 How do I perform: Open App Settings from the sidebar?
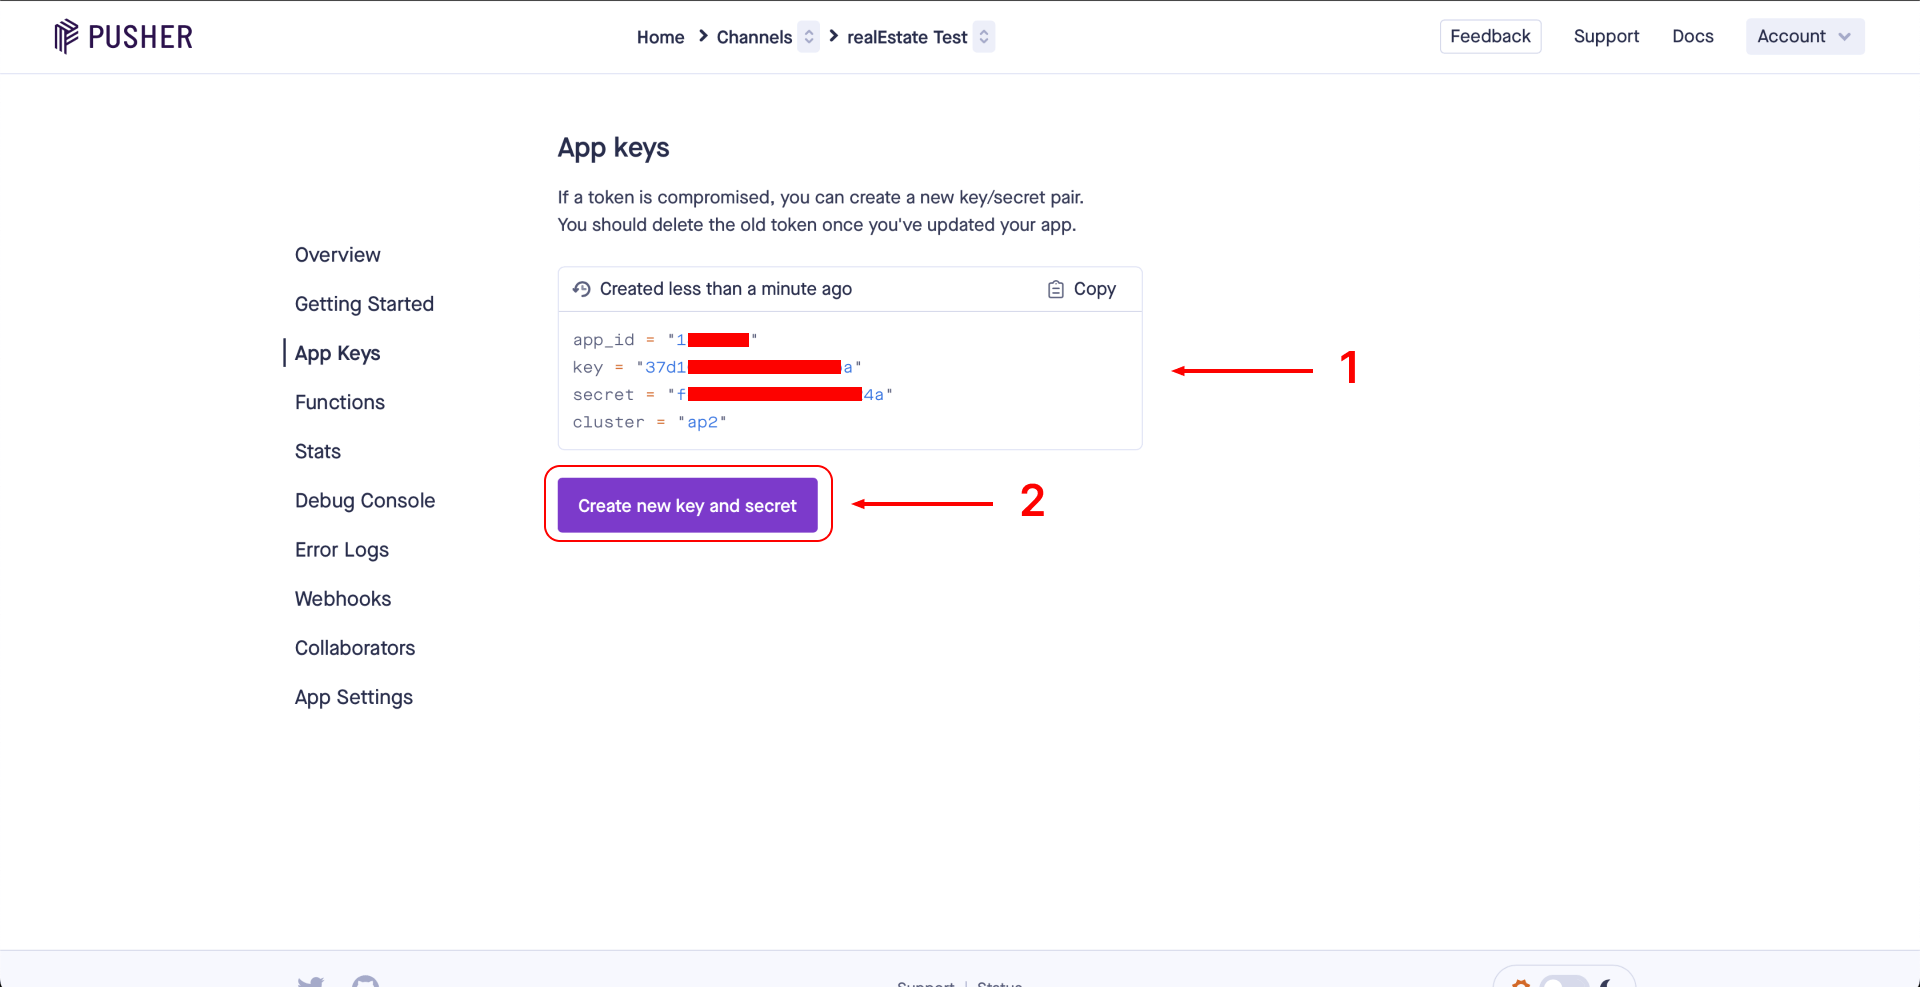[x=353, y=697]
